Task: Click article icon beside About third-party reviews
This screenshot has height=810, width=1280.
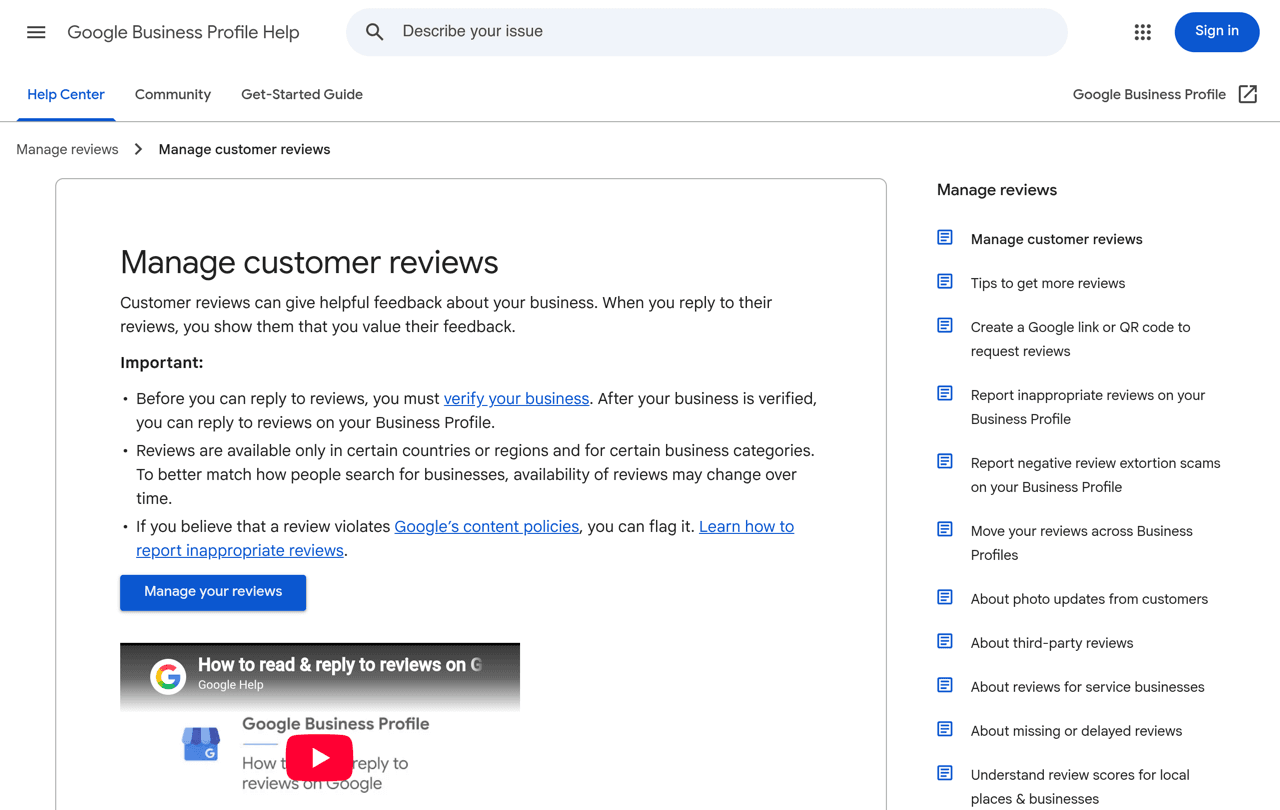Action: click(x=945, y=641)
